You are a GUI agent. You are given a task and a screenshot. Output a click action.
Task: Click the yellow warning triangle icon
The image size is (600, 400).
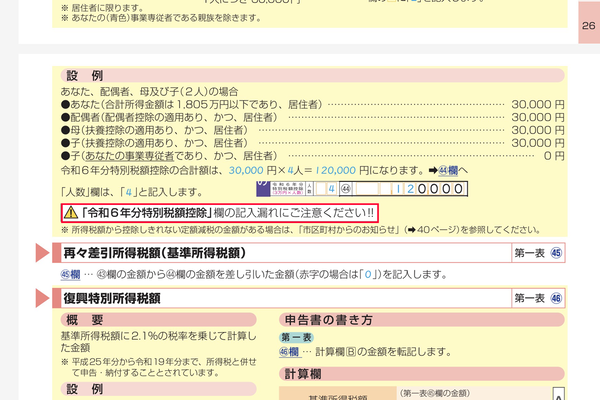(x=71, y=212)
